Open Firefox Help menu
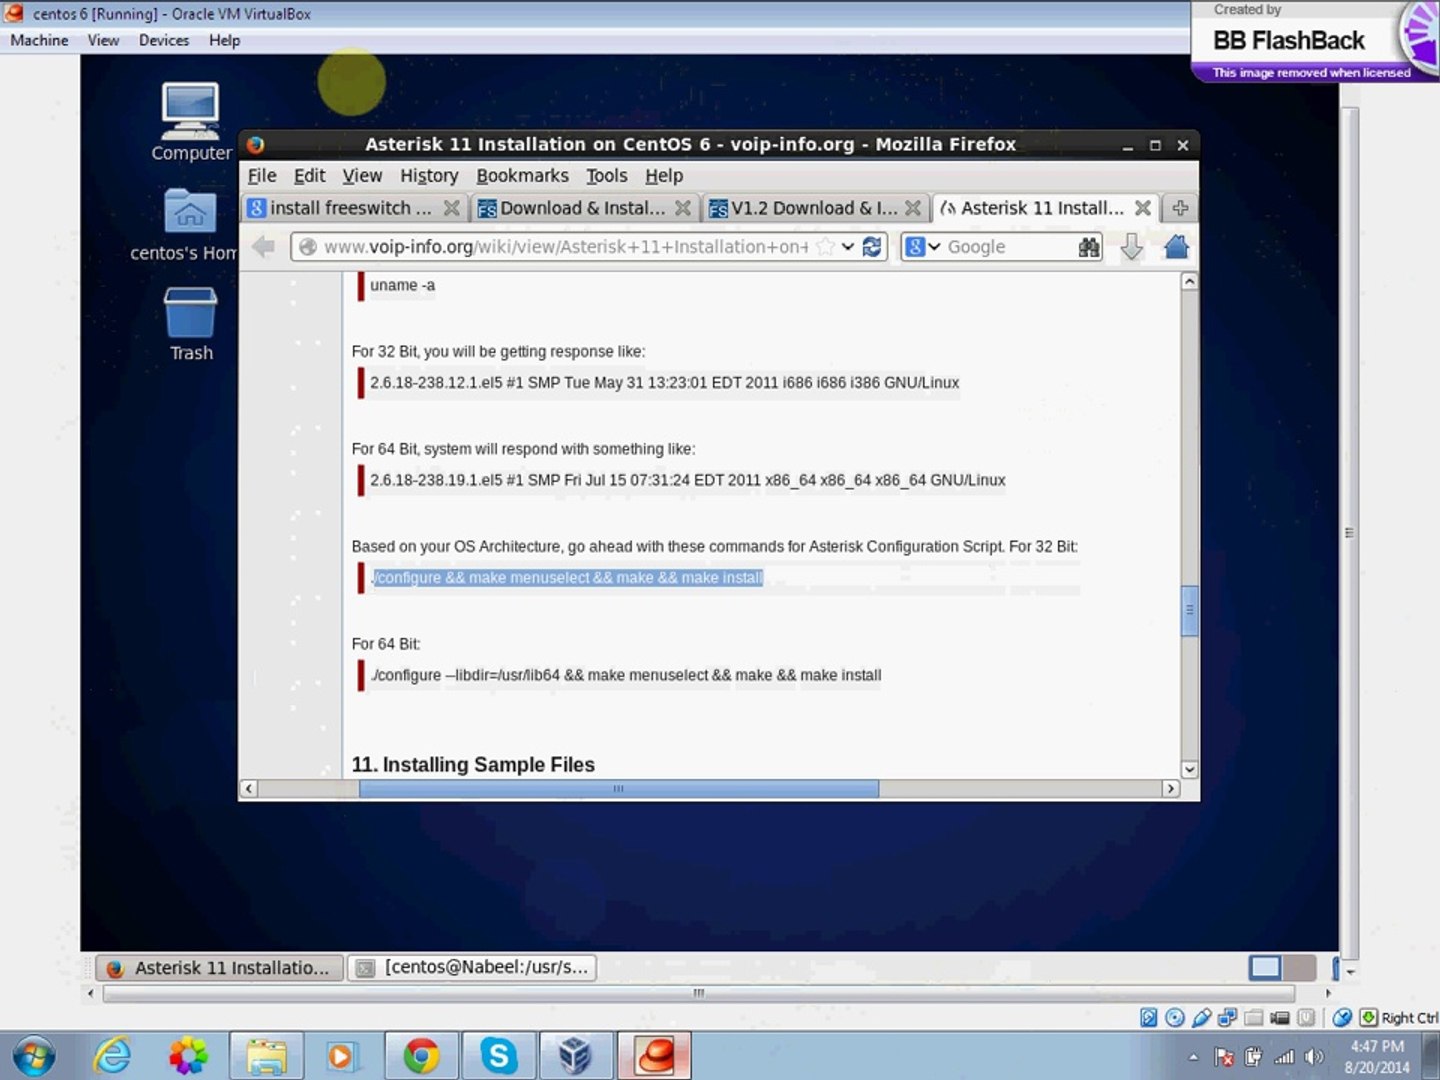Image resolution: width=1440 pixels, height=1080 pixels. point(664,176)
